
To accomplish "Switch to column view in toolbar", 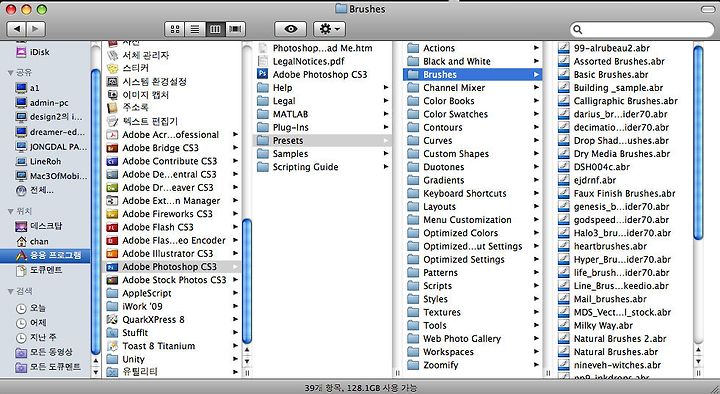I will tap(215, 29).
